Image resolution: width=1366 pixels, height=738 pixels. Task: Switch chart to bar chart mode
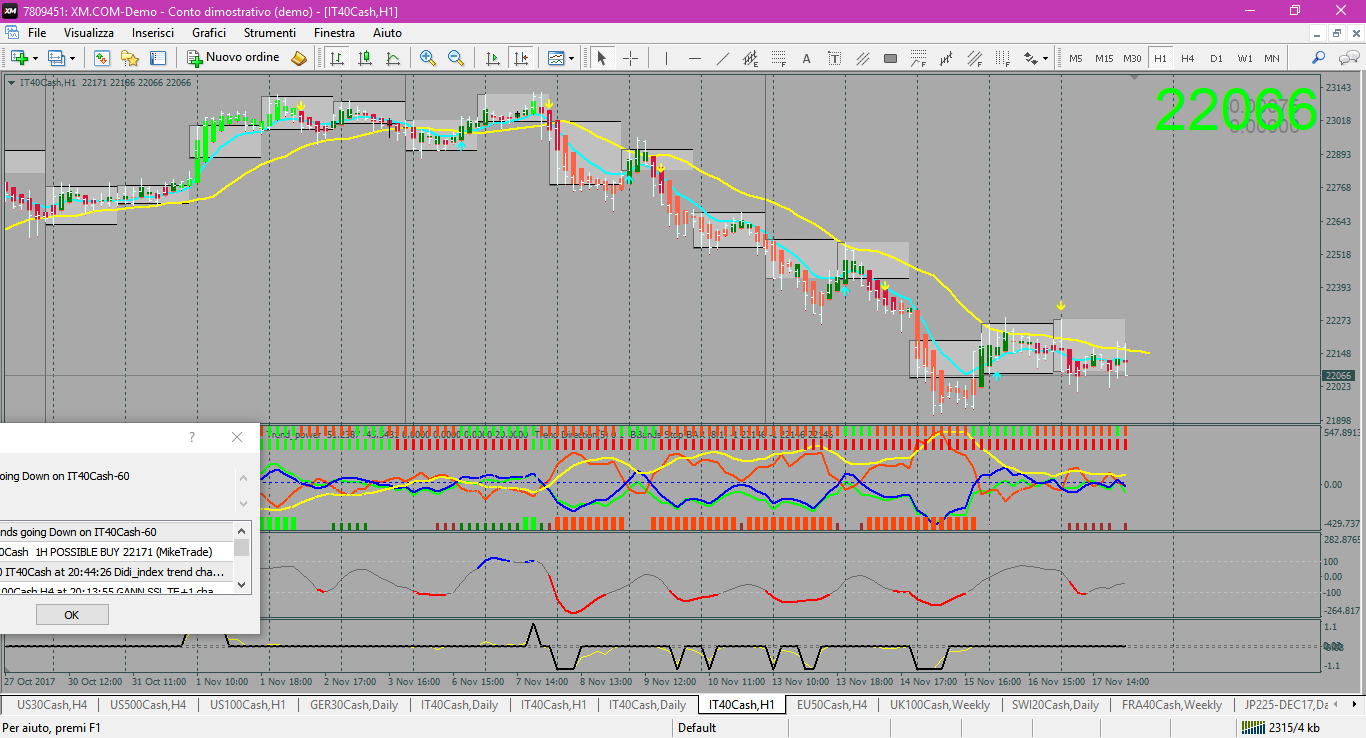click(337, 58)
